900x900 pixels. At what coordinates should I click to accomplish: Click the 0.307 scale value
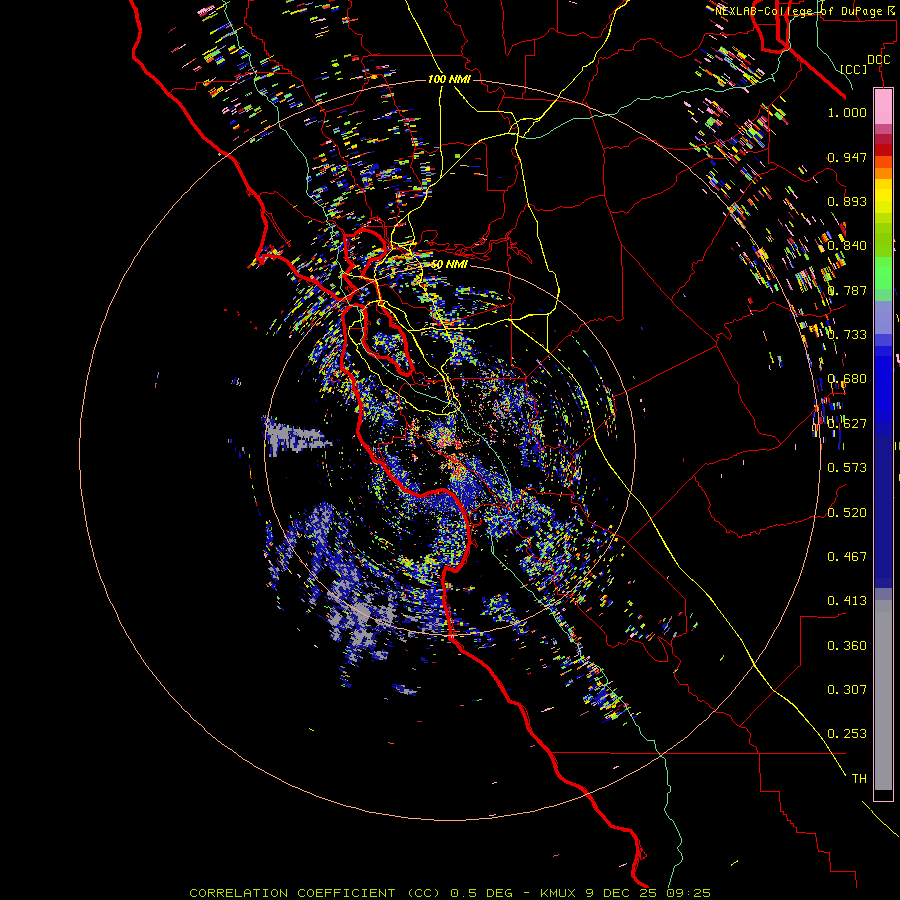tap(847, 690)
